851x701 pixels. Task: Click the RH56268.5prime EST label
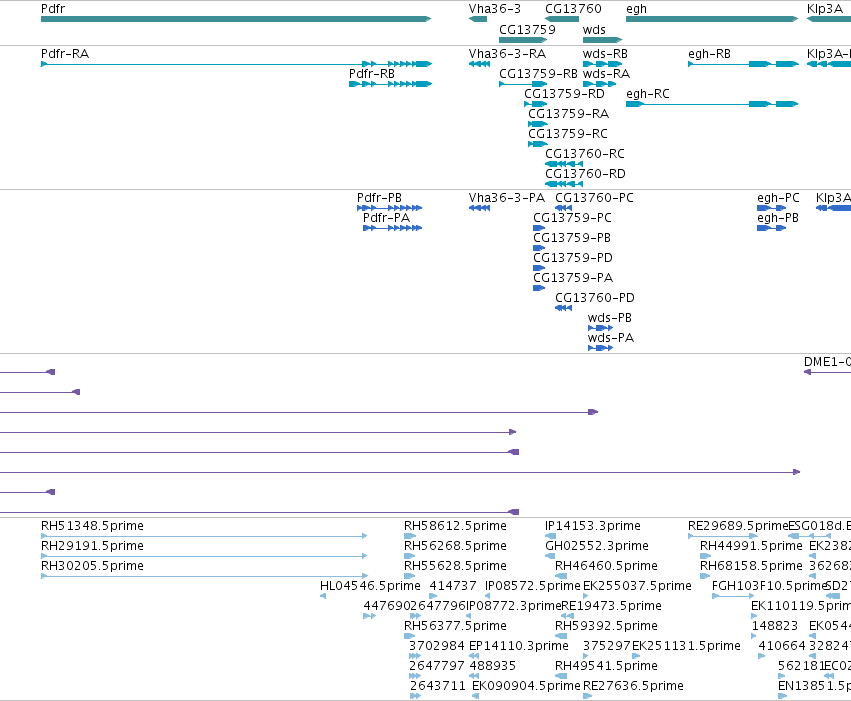coord(455,546)
